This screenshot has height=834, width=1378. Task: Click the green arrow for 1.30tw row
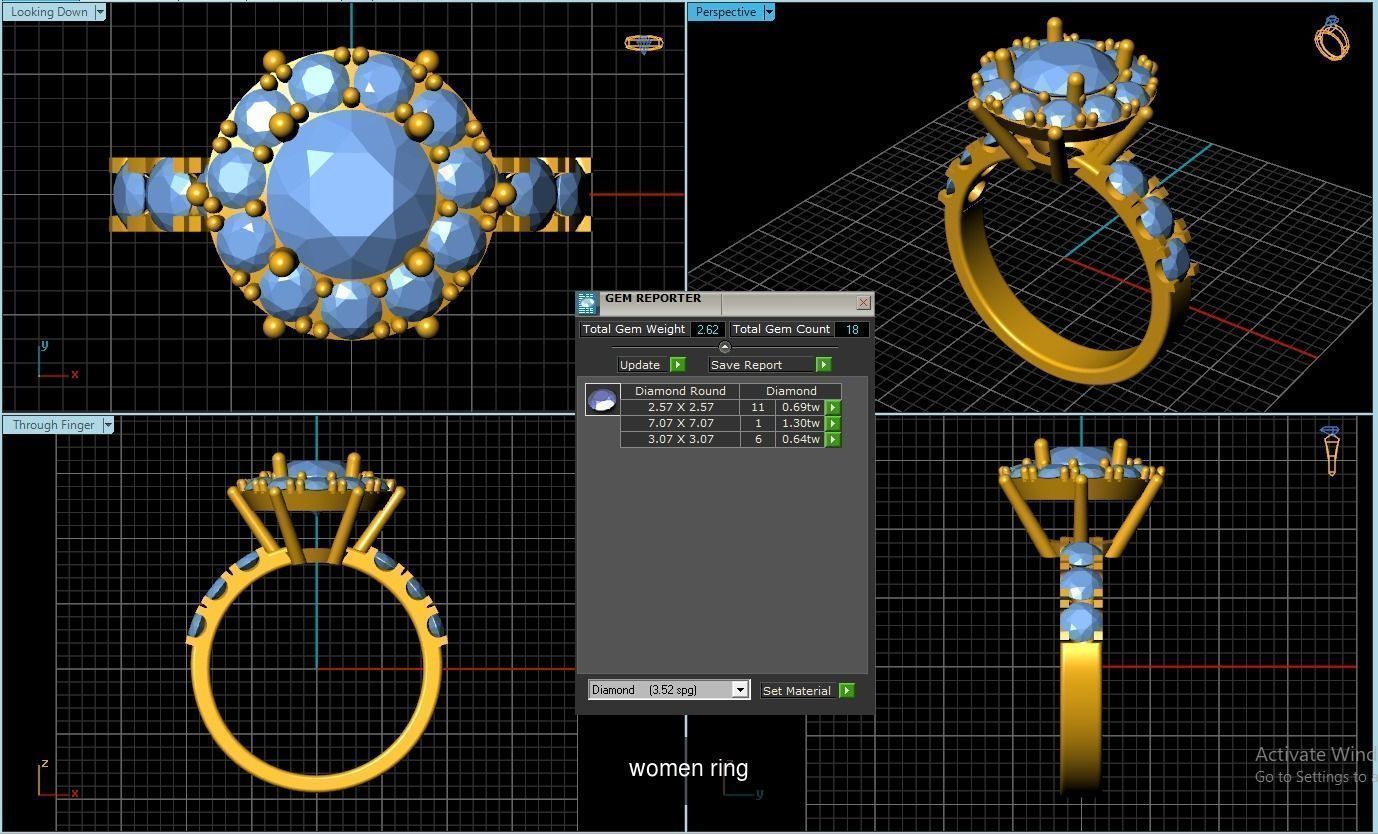click(x=833, y=423)
